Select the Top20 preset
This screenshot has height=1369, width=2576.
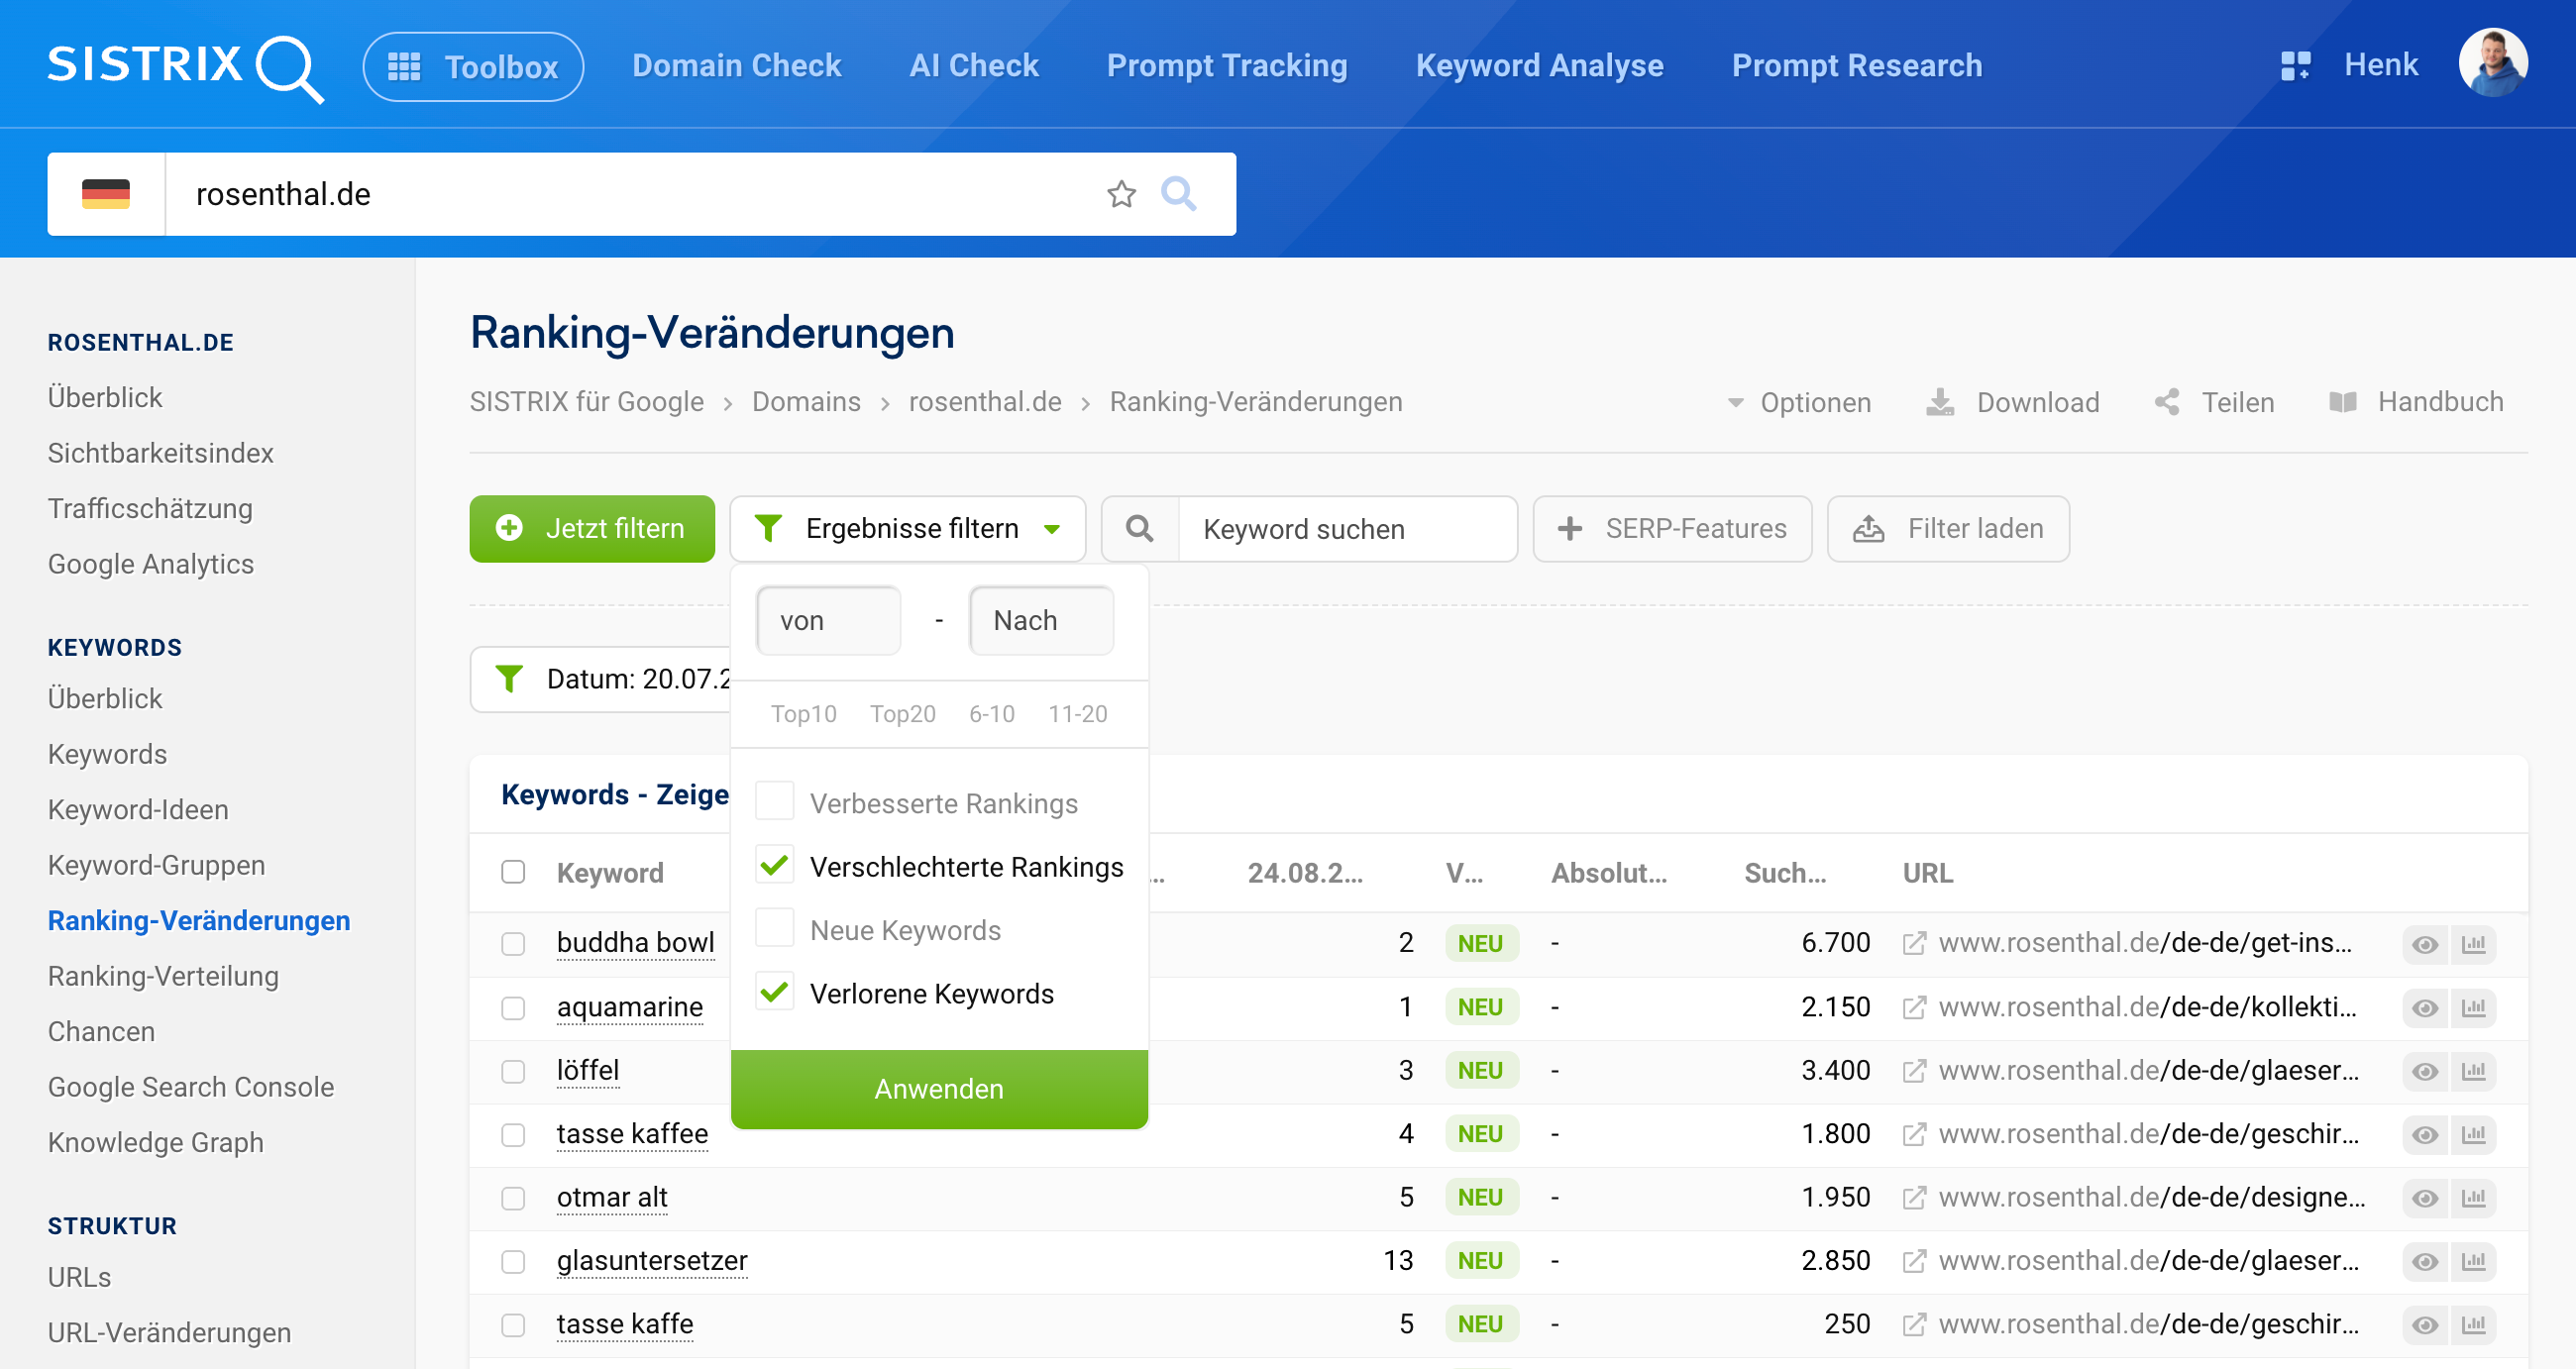pos(902,714)
